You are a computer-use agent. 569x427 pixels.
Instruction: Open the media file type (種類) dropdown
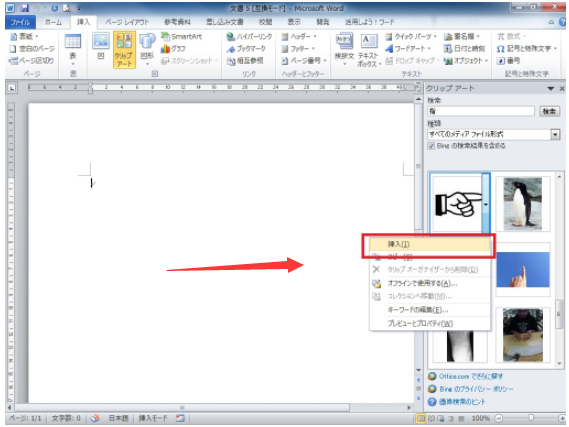click(x=555, y=135)
